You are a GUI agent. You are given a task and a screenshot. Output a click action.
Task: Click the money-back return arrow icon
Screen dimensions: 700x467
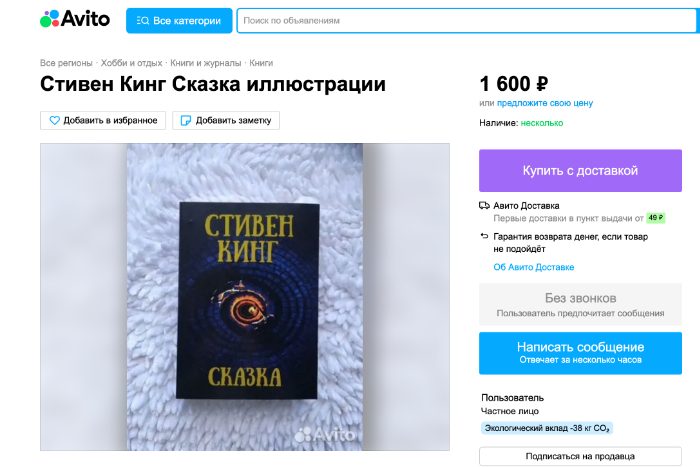[484, 236]
